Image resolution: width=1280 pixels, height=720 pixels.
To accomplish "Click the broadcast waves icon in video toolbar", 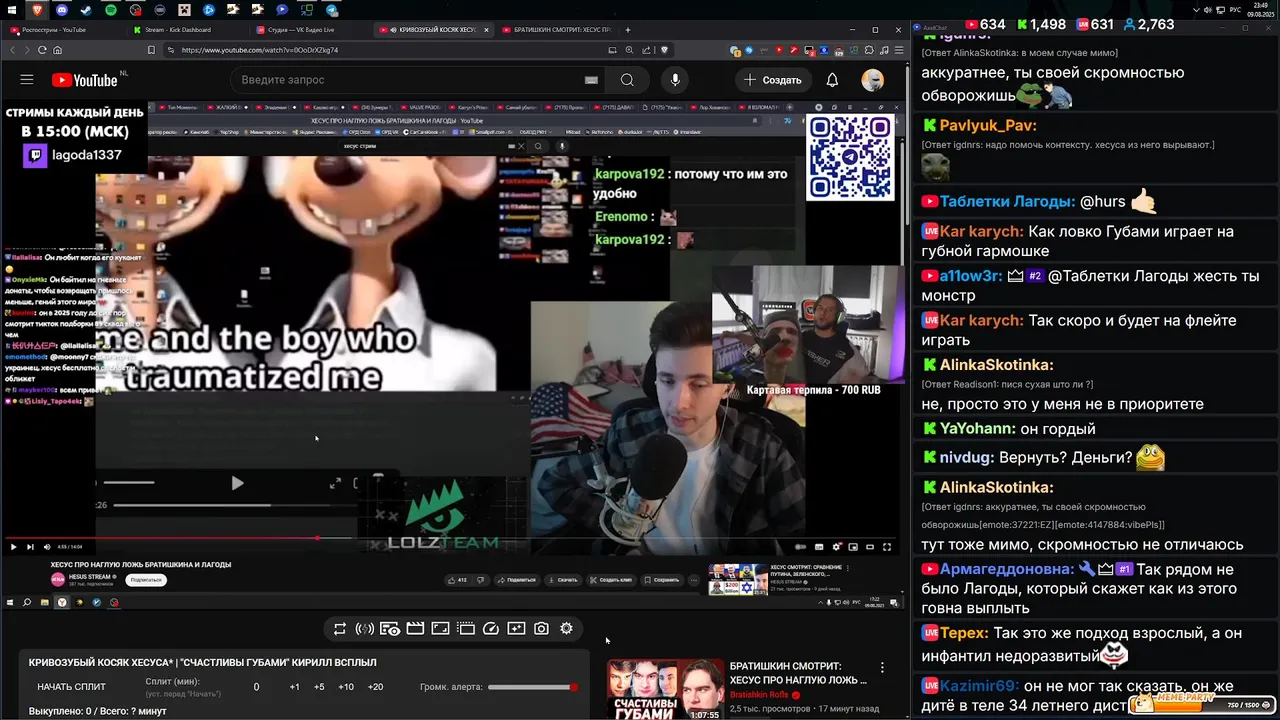I will coord(365,629).
